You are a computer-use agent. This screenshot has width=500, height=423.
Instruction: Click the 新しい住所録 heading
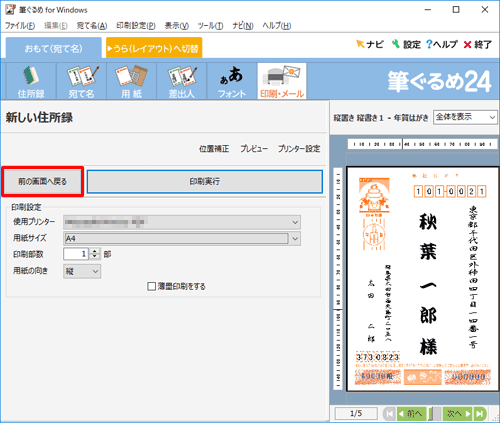pyautogui.click(x=39, y=118)
